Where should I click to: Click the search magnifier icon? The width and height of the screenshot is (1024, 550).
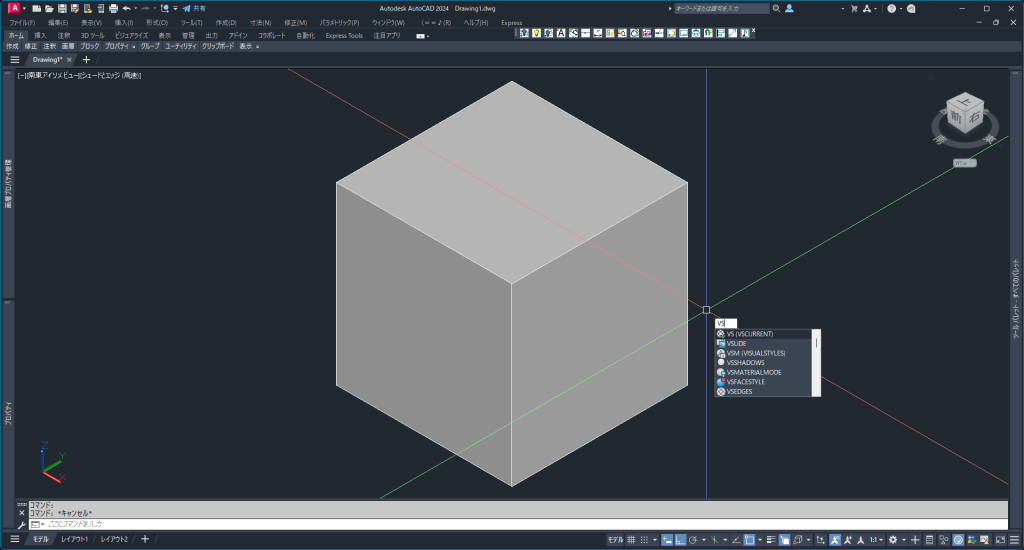[x=776, y=8]
